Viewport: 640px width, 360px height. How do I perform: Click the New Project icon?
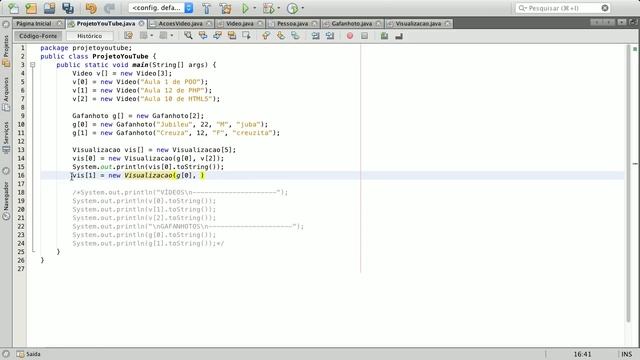point(31,8)
